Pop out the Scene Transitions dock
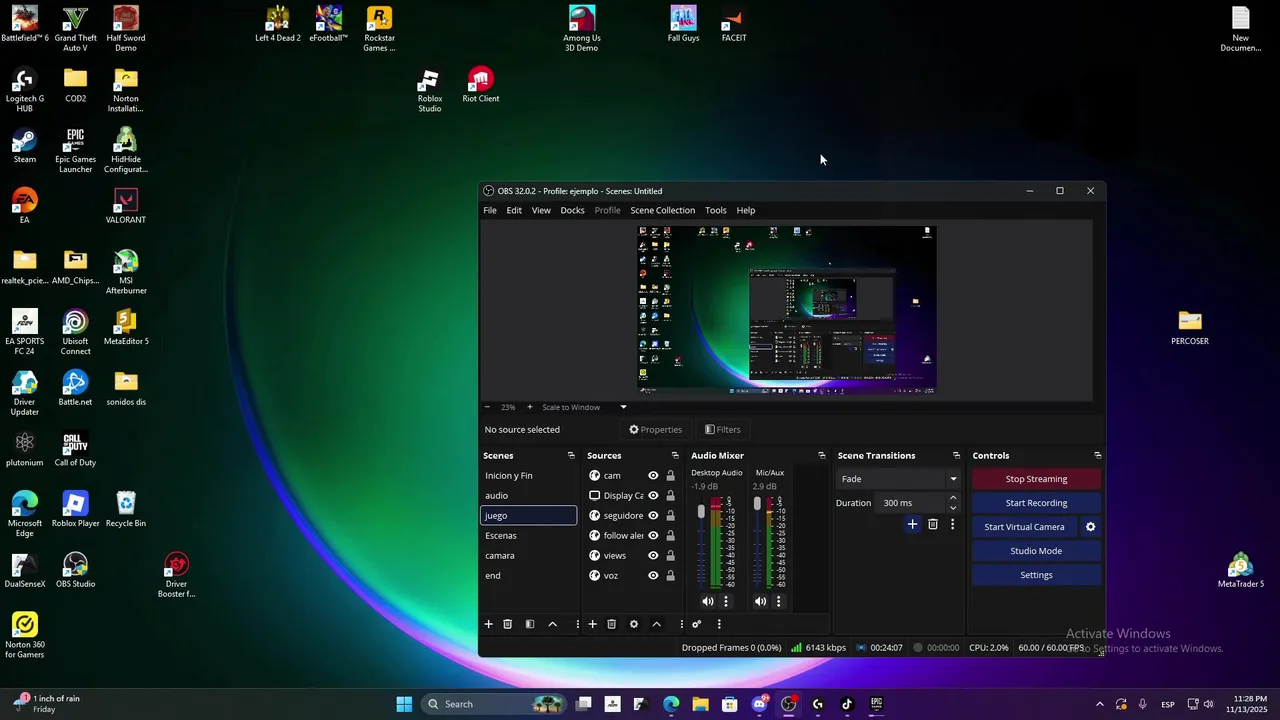Screen dimensions: 1280x720 tap(956, 456)
